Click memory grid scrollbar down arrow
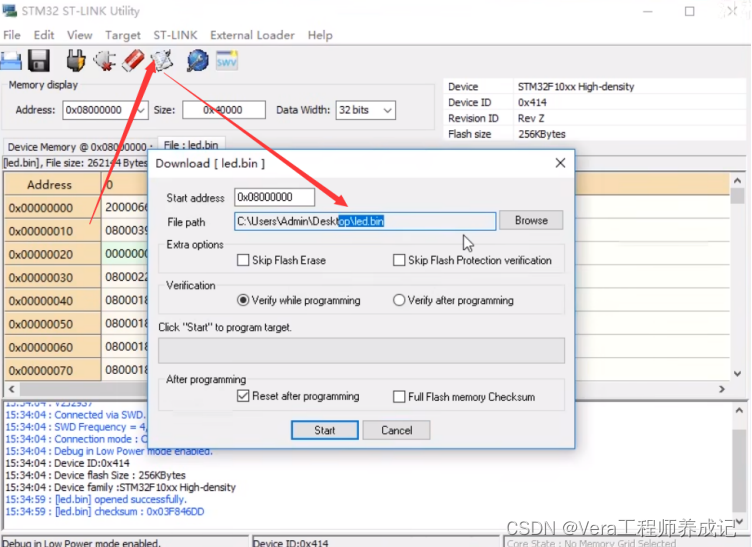Viewport: 752px width, 547px height. 738,373
